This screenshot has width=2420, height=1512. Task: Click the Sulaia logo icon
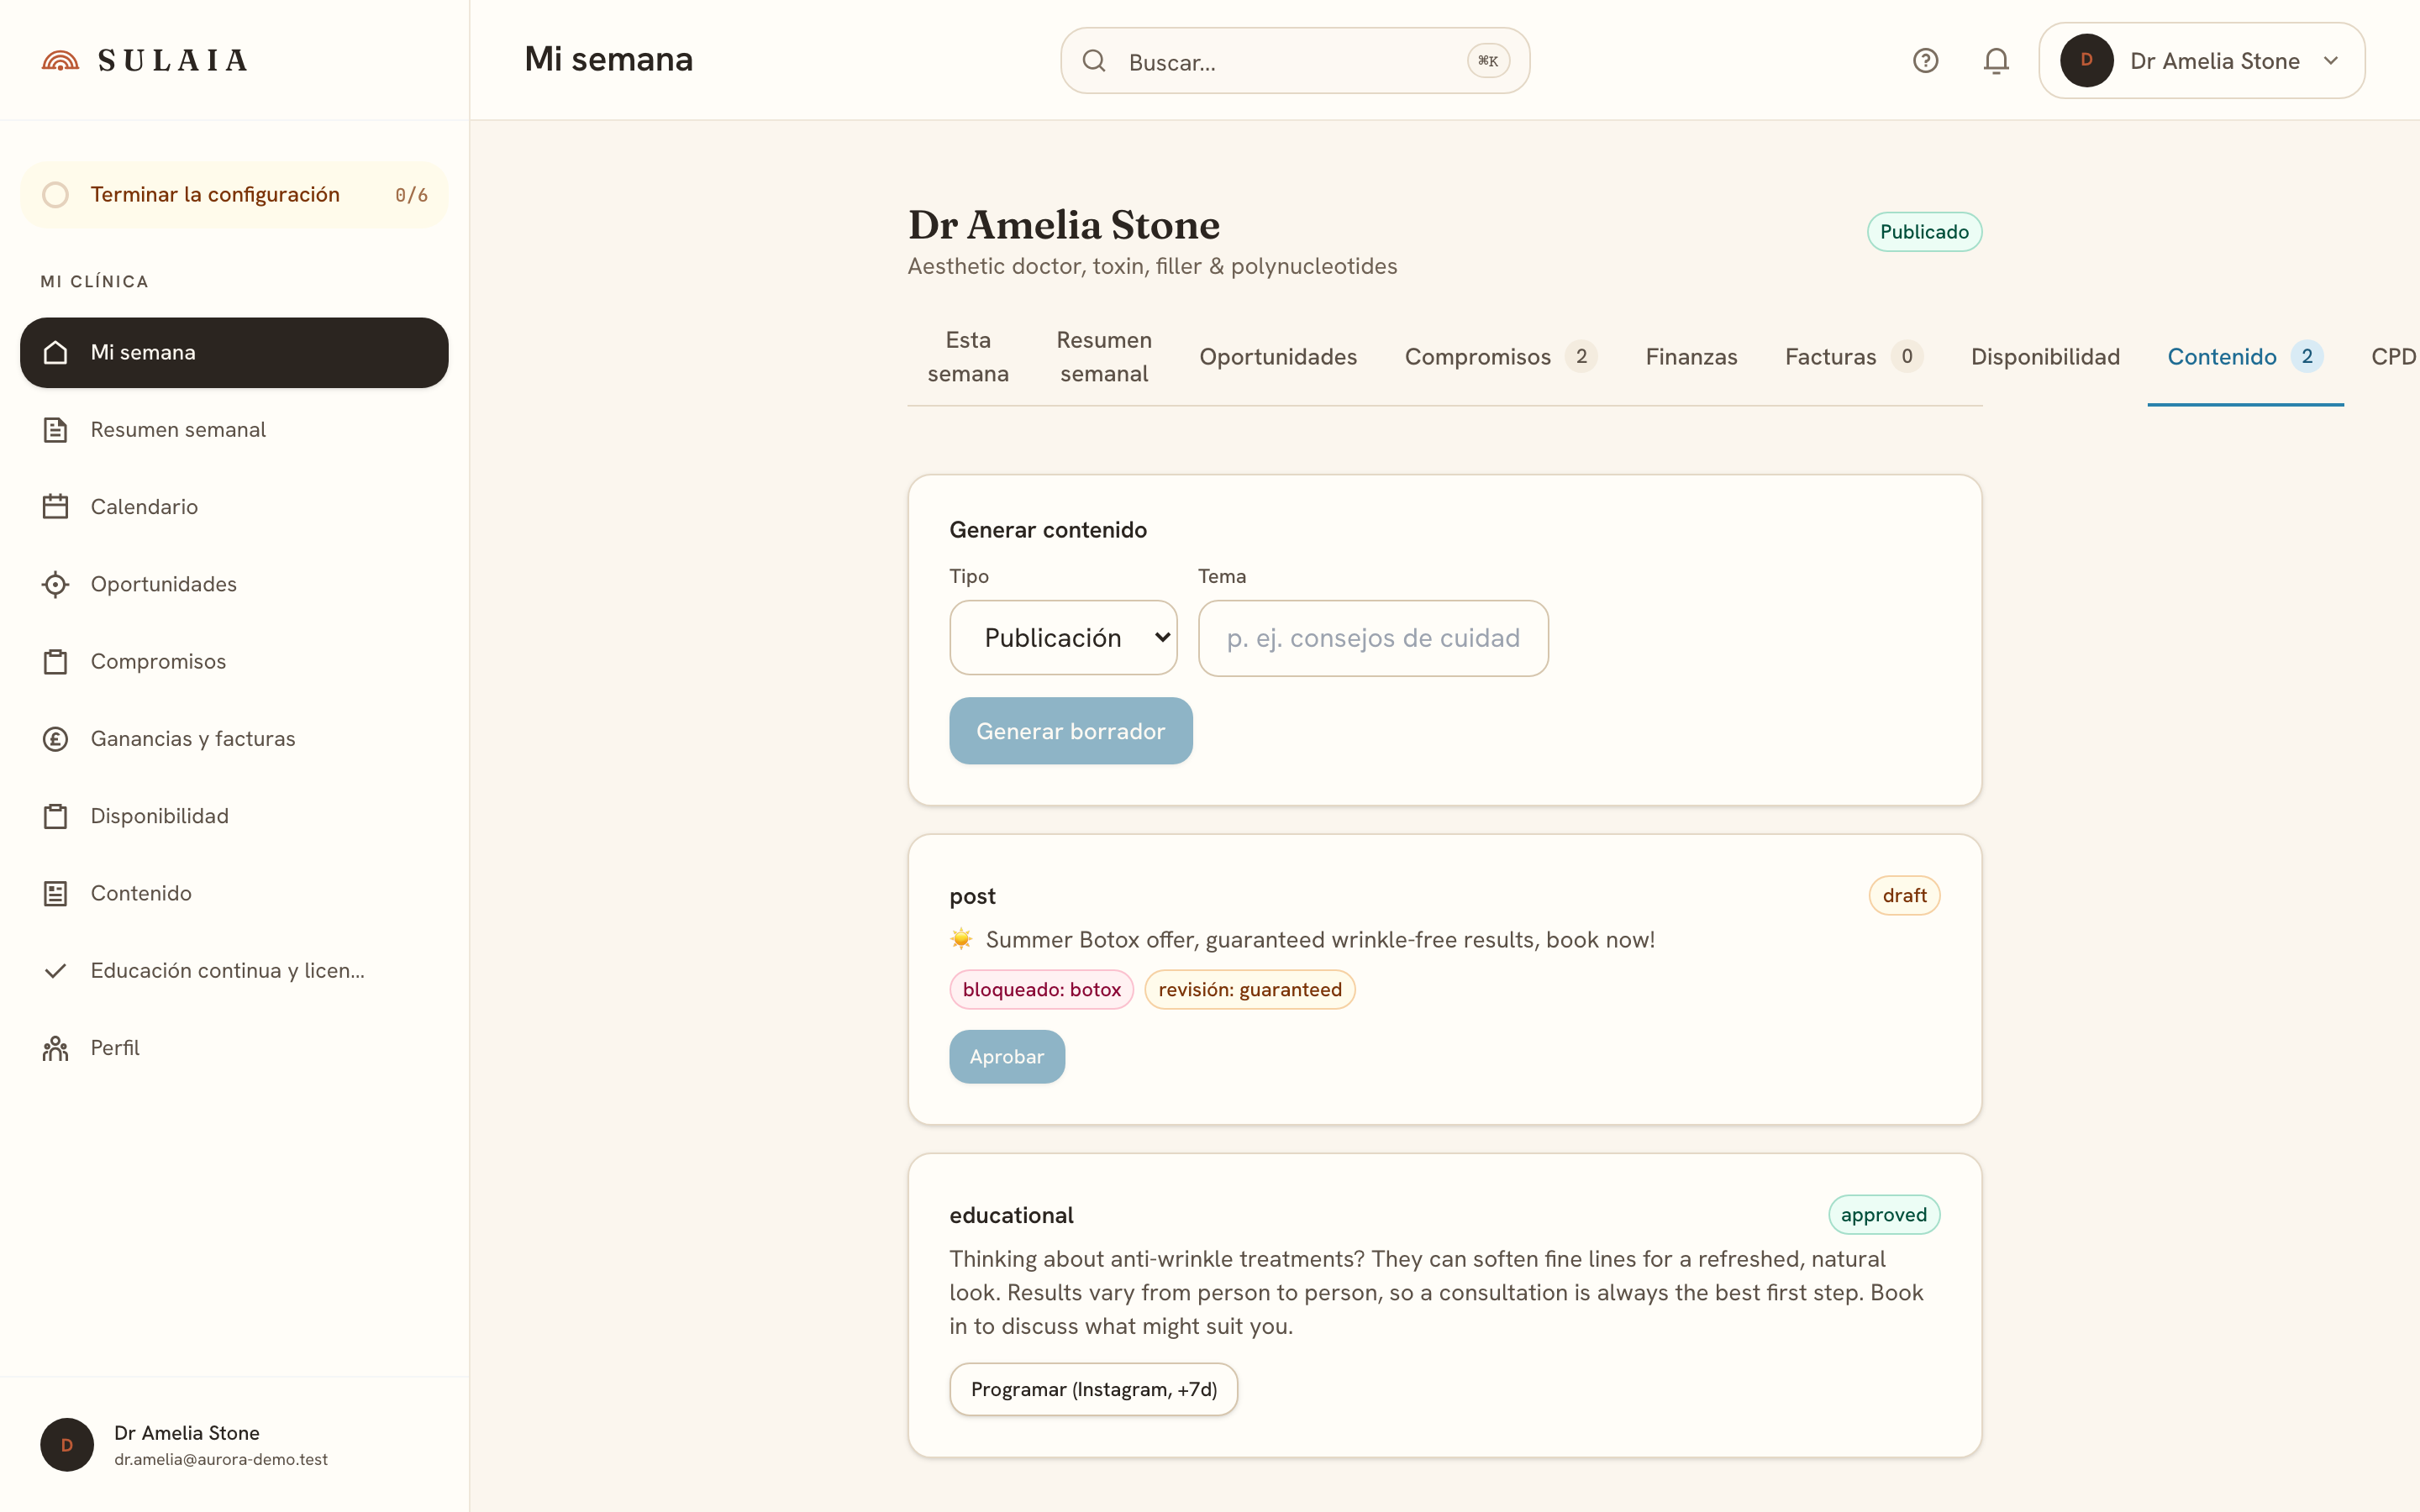point(60,61)
